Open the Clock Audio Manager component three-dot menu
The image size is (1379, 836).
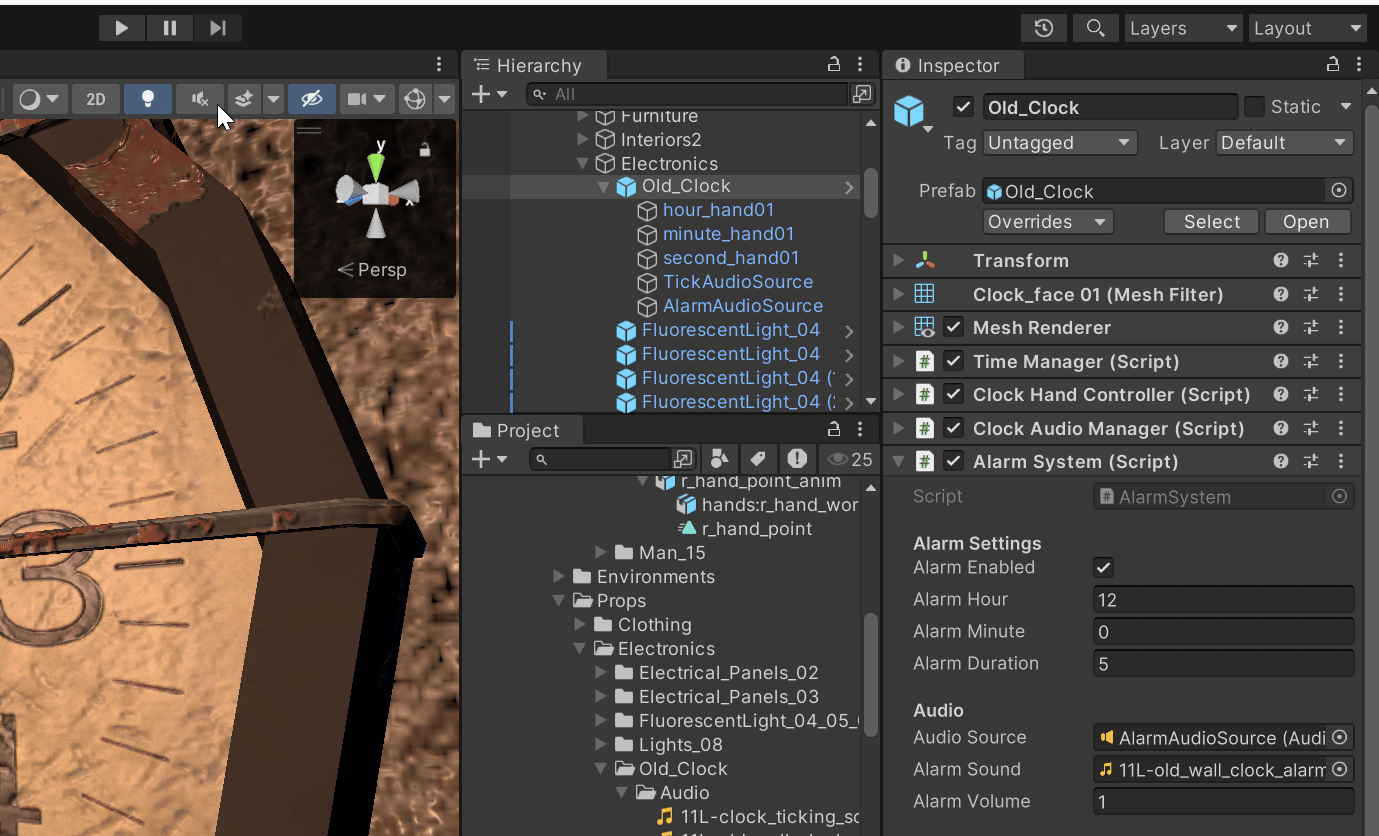pos(1341,429)
